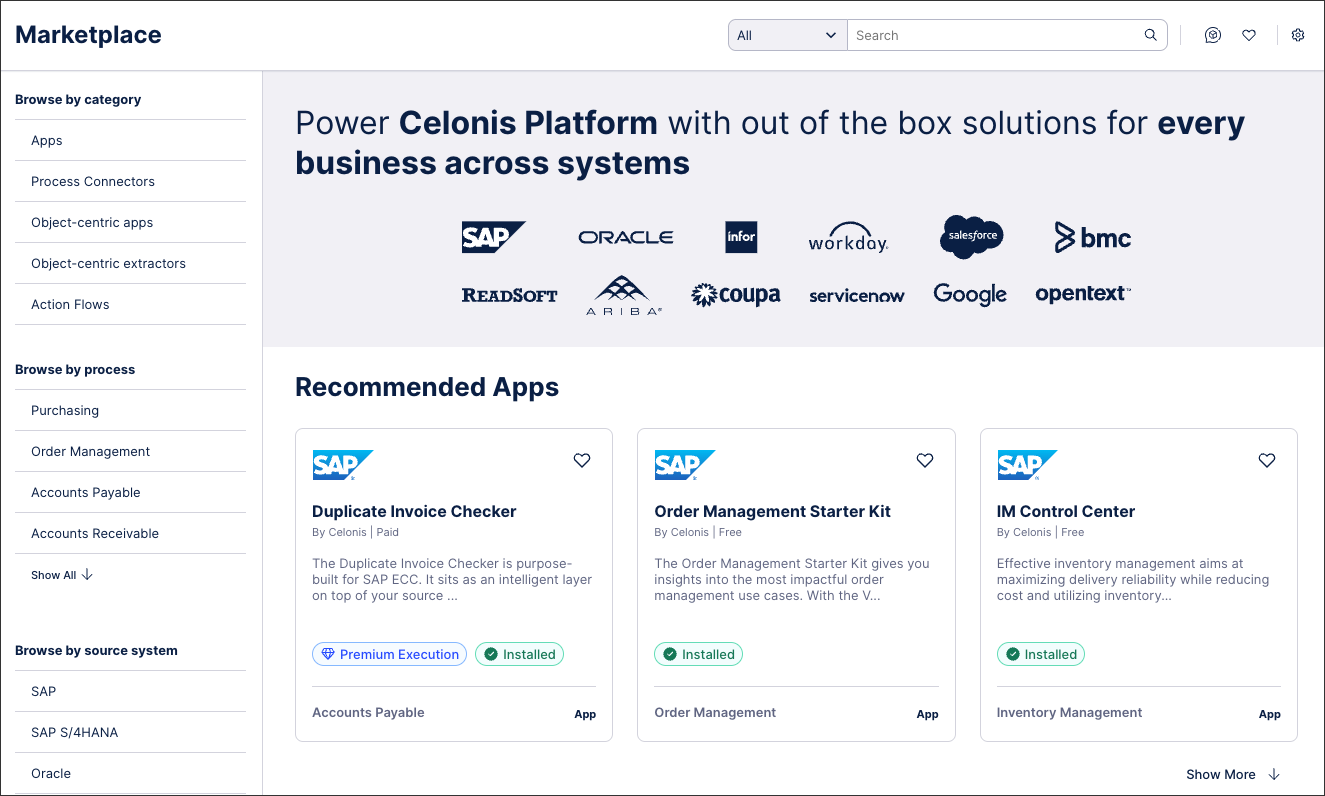1325x796 pixels.
Task: Browse Action Flows category
Action: [x=130, y=304]
